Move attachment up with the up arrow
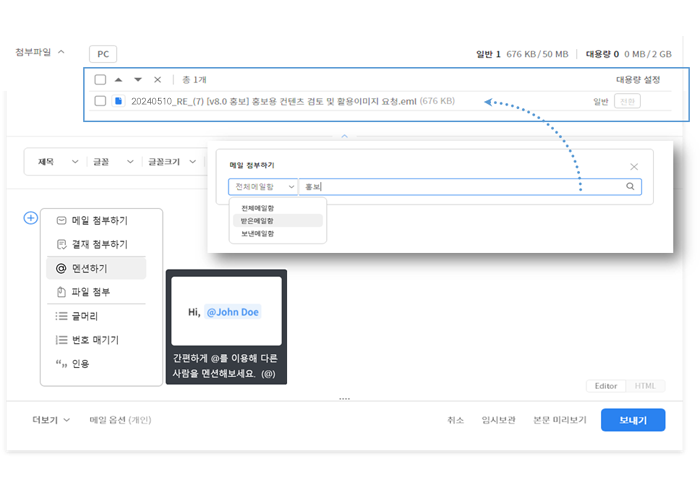 [119, 79]
